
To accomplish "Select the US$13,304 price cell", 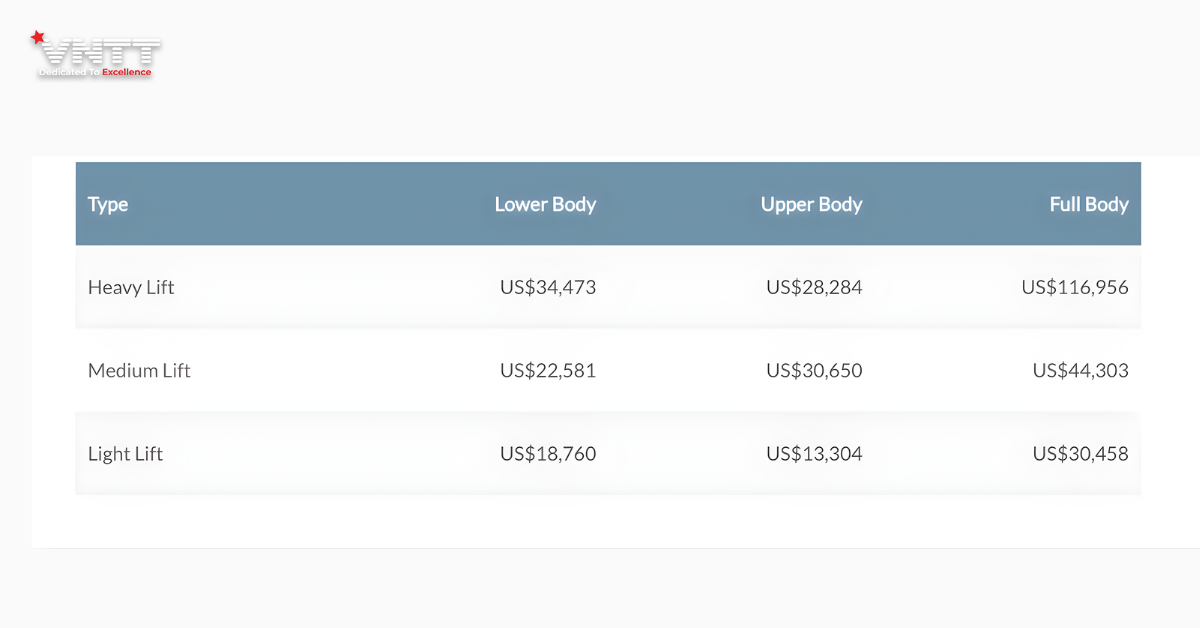I will click(814, 453).
